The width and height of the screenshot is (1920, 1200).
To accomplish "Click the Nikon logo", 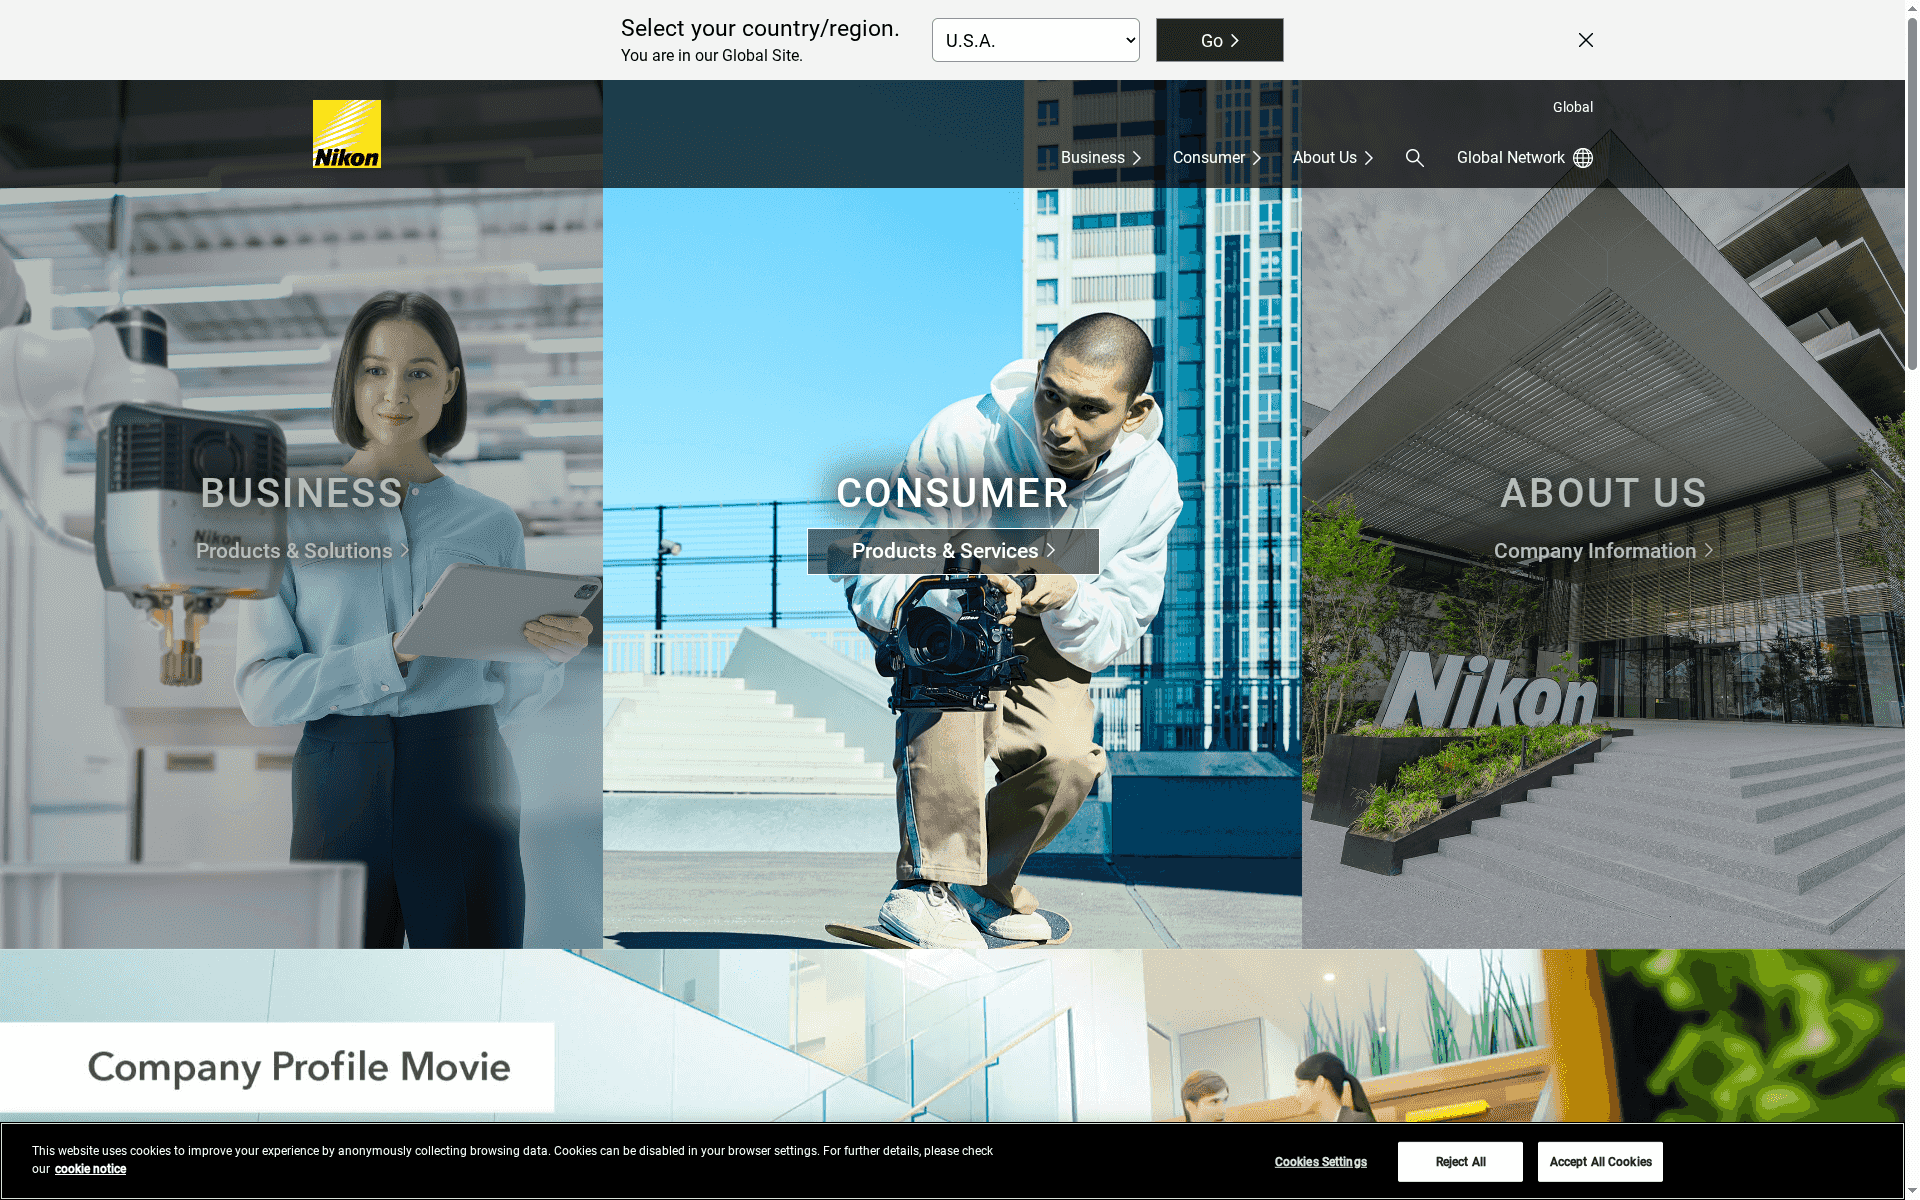I will click(346, 133).
